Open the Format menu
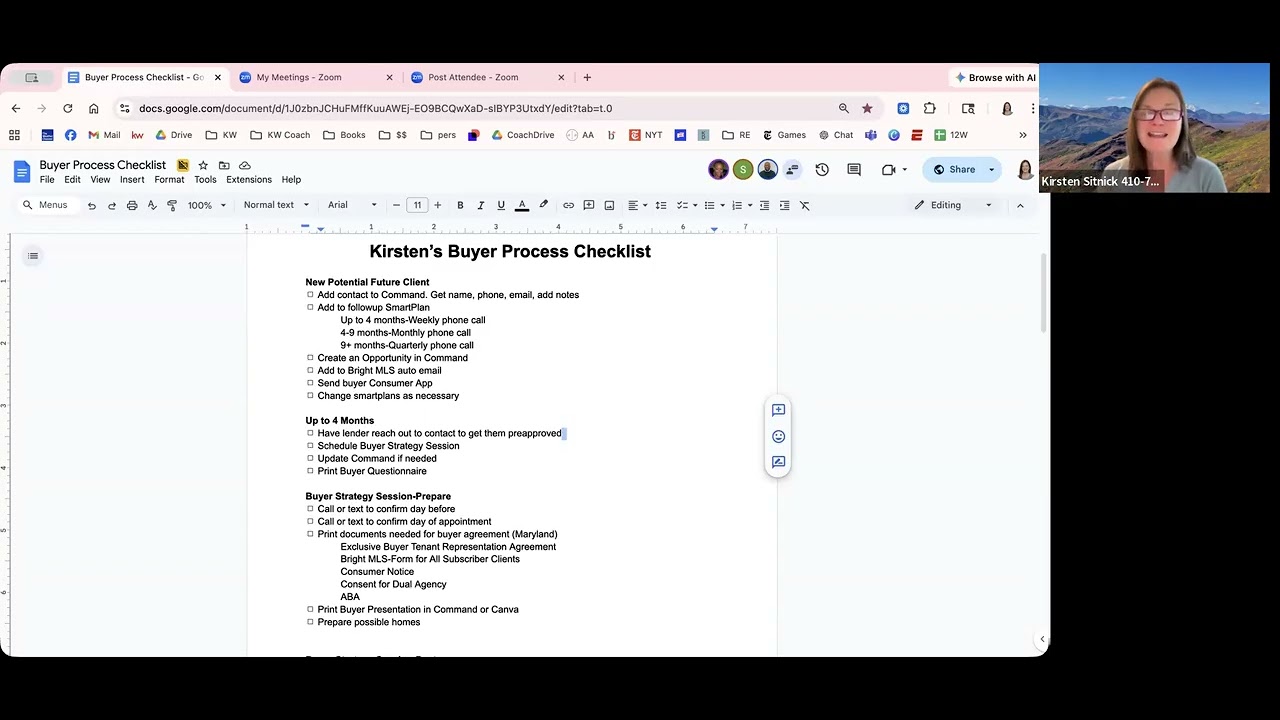This screenshot has height=720, width=1280. [169, 180]
